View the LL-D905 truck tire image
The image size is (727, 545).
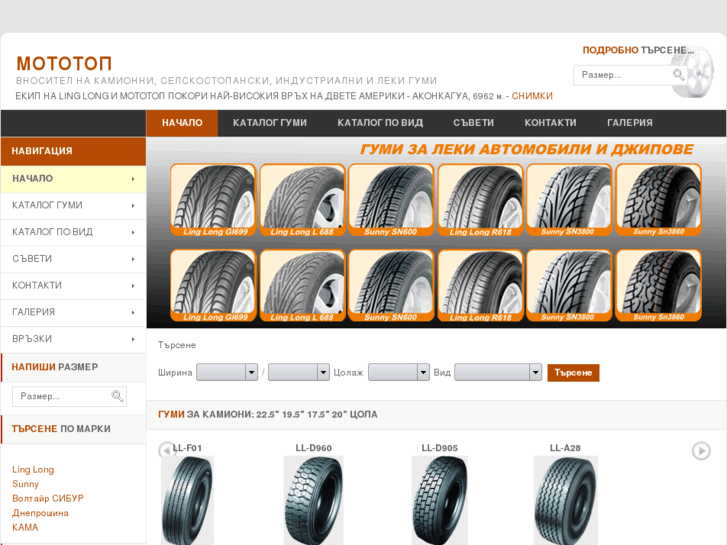(440, 500)
